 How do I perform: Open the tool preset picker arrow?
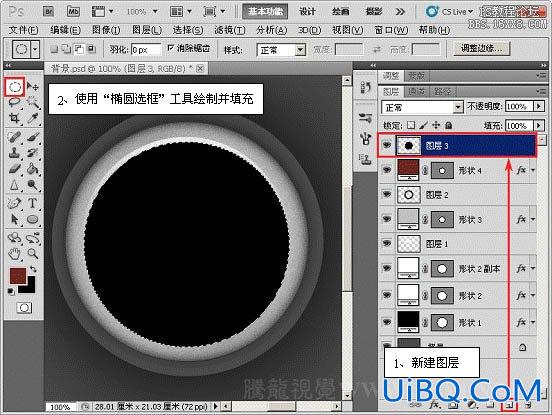tap(35, 49)
